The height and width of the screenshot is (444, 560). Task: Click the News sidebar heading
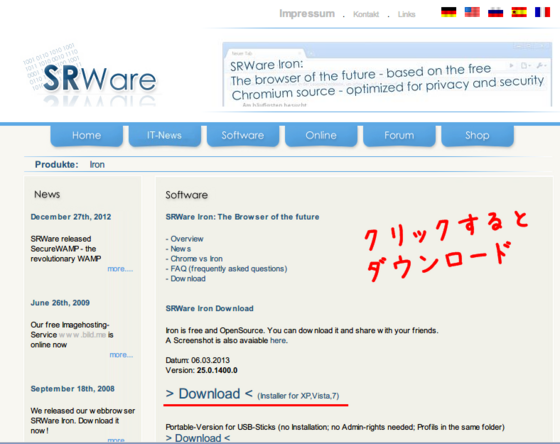point(47,194)
